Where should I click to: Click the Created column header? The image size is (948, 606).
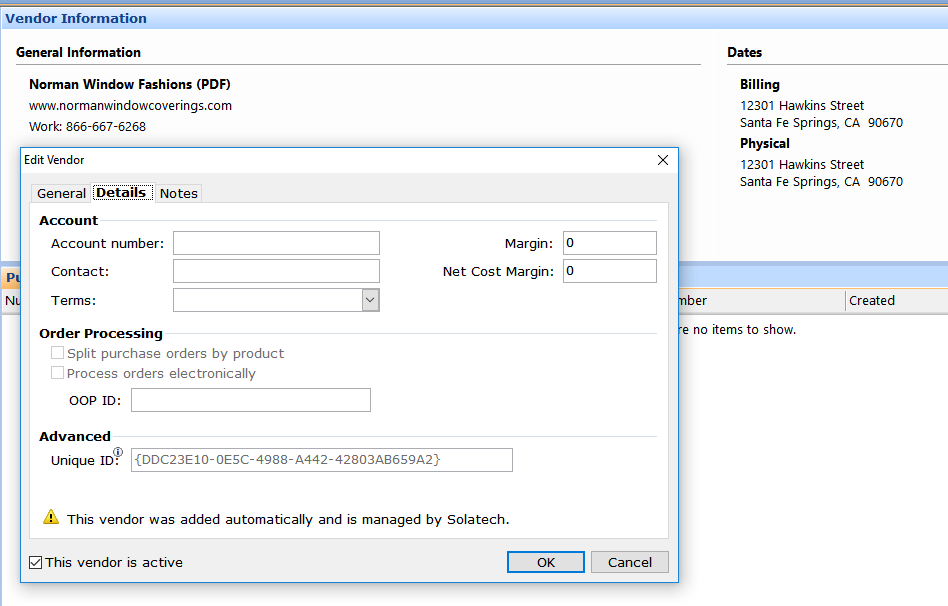[x=871, y=301]
